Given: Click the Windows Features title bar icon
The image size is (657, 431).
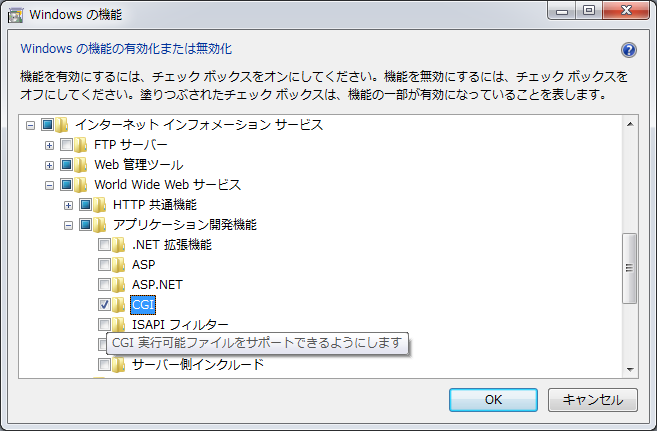Looking at the screenshot, I should 16,15.
